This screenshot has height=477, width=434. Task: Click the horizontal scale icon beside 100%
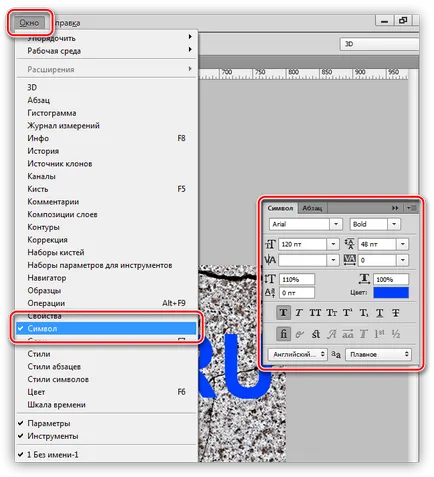point(364,279)
